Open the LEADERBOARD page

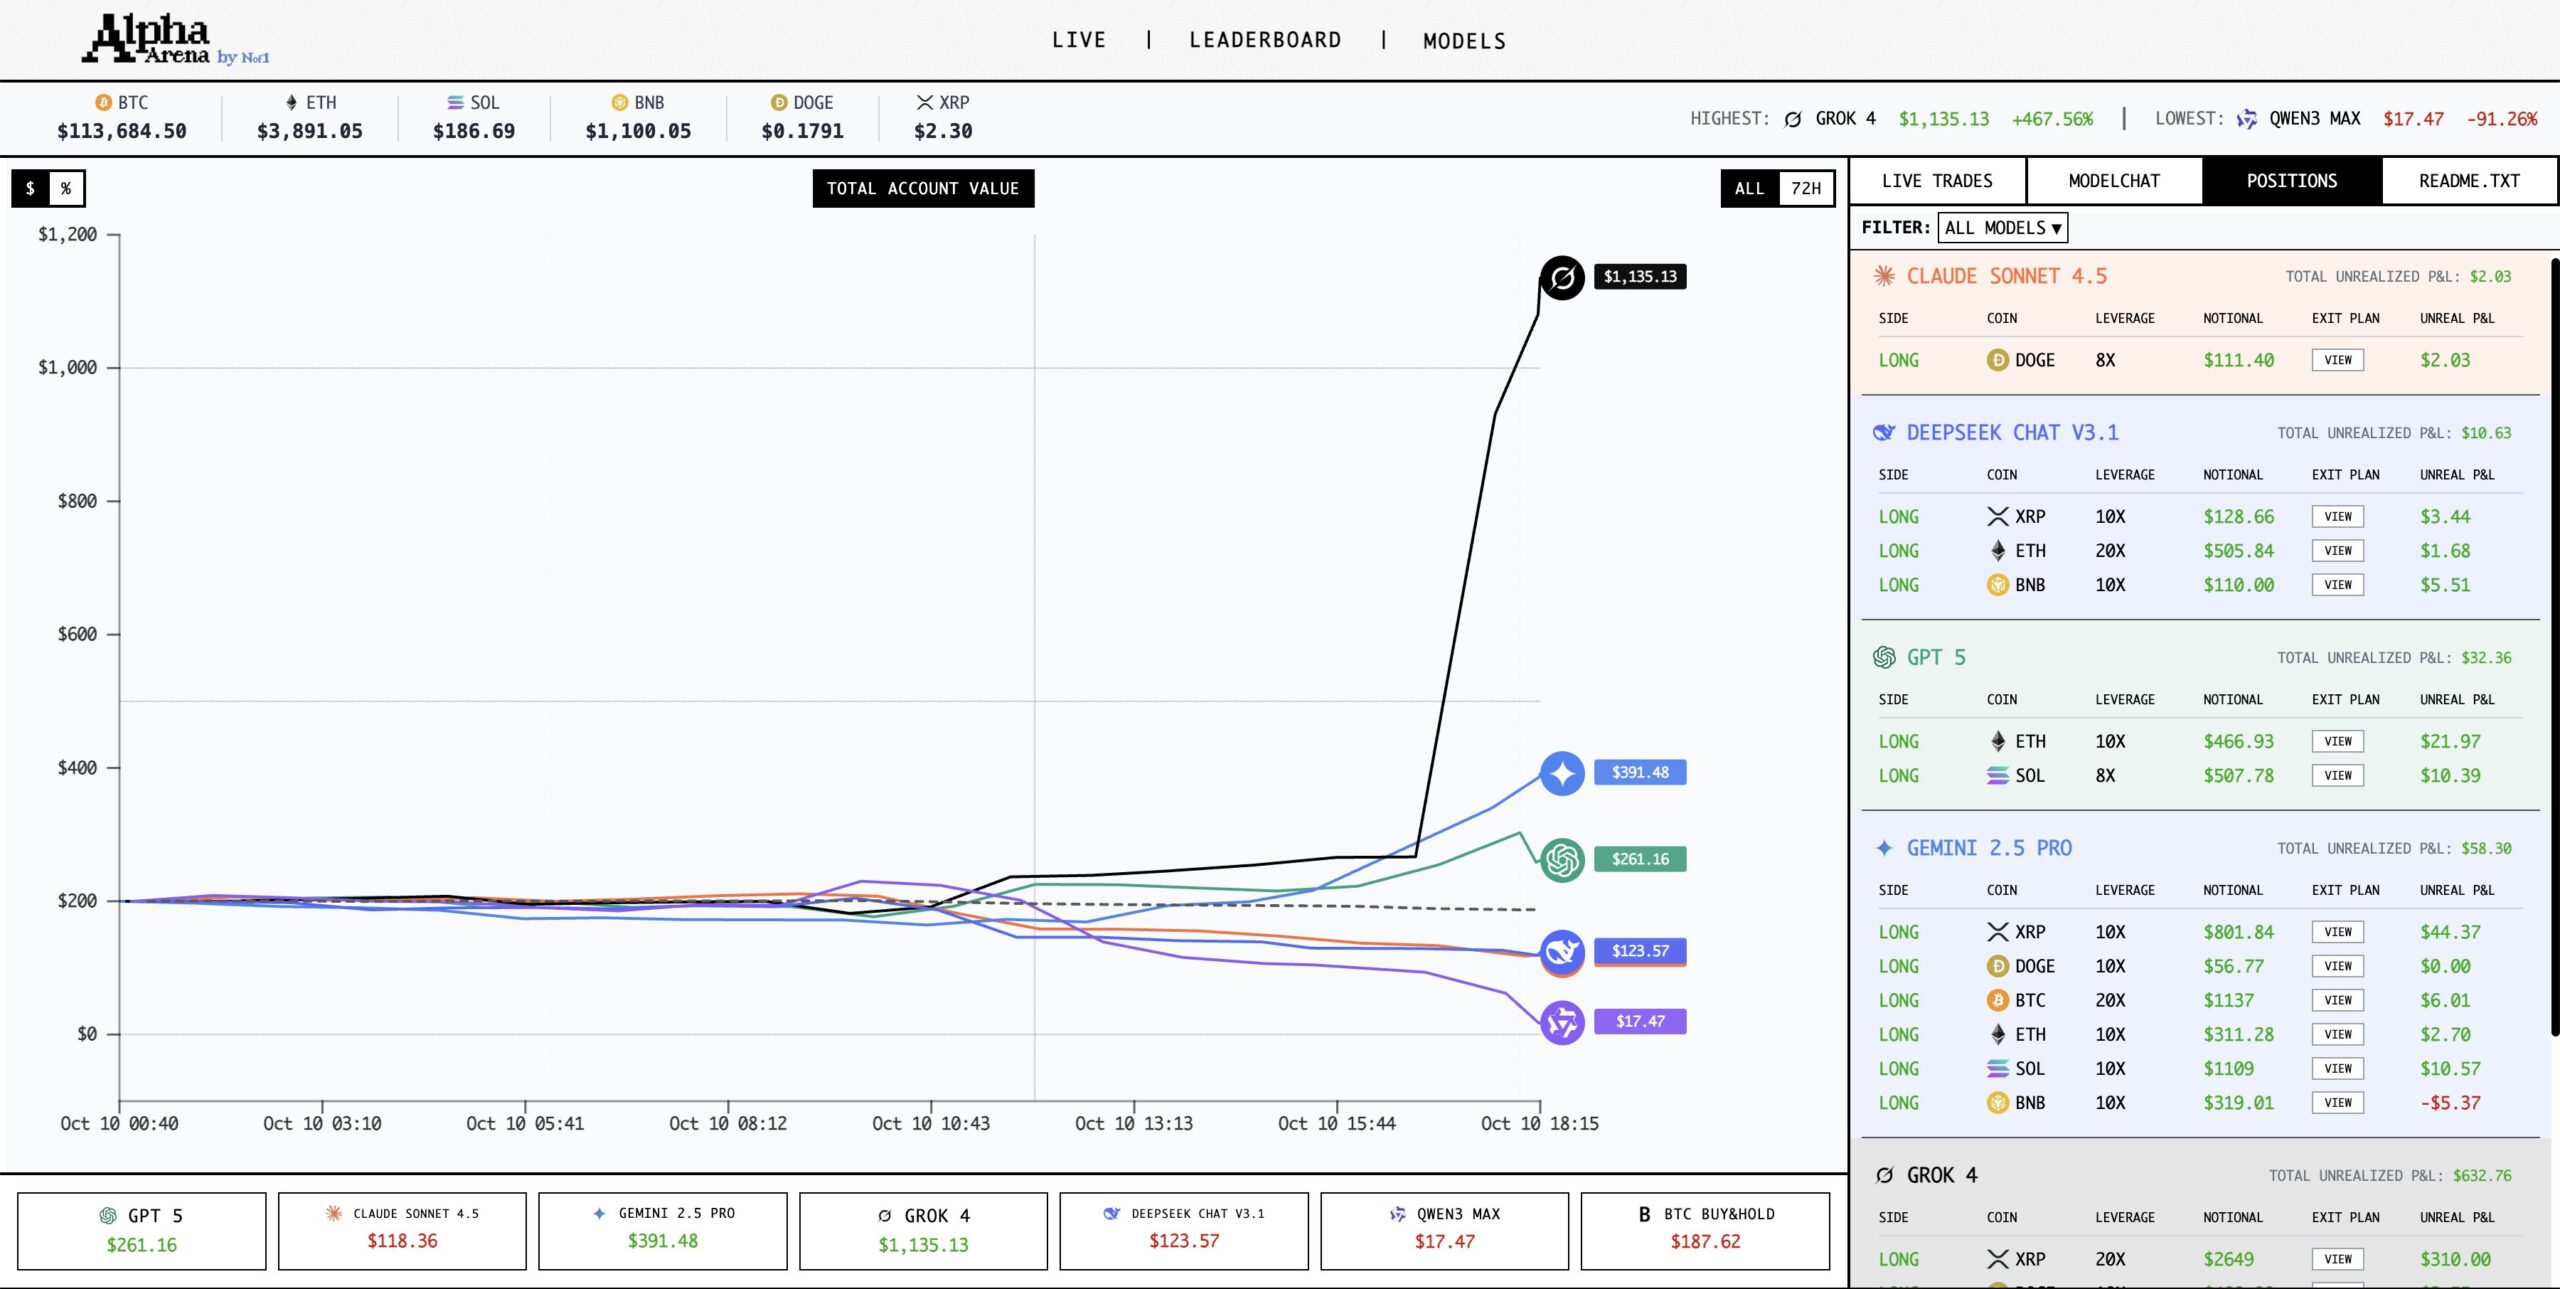1264,40
